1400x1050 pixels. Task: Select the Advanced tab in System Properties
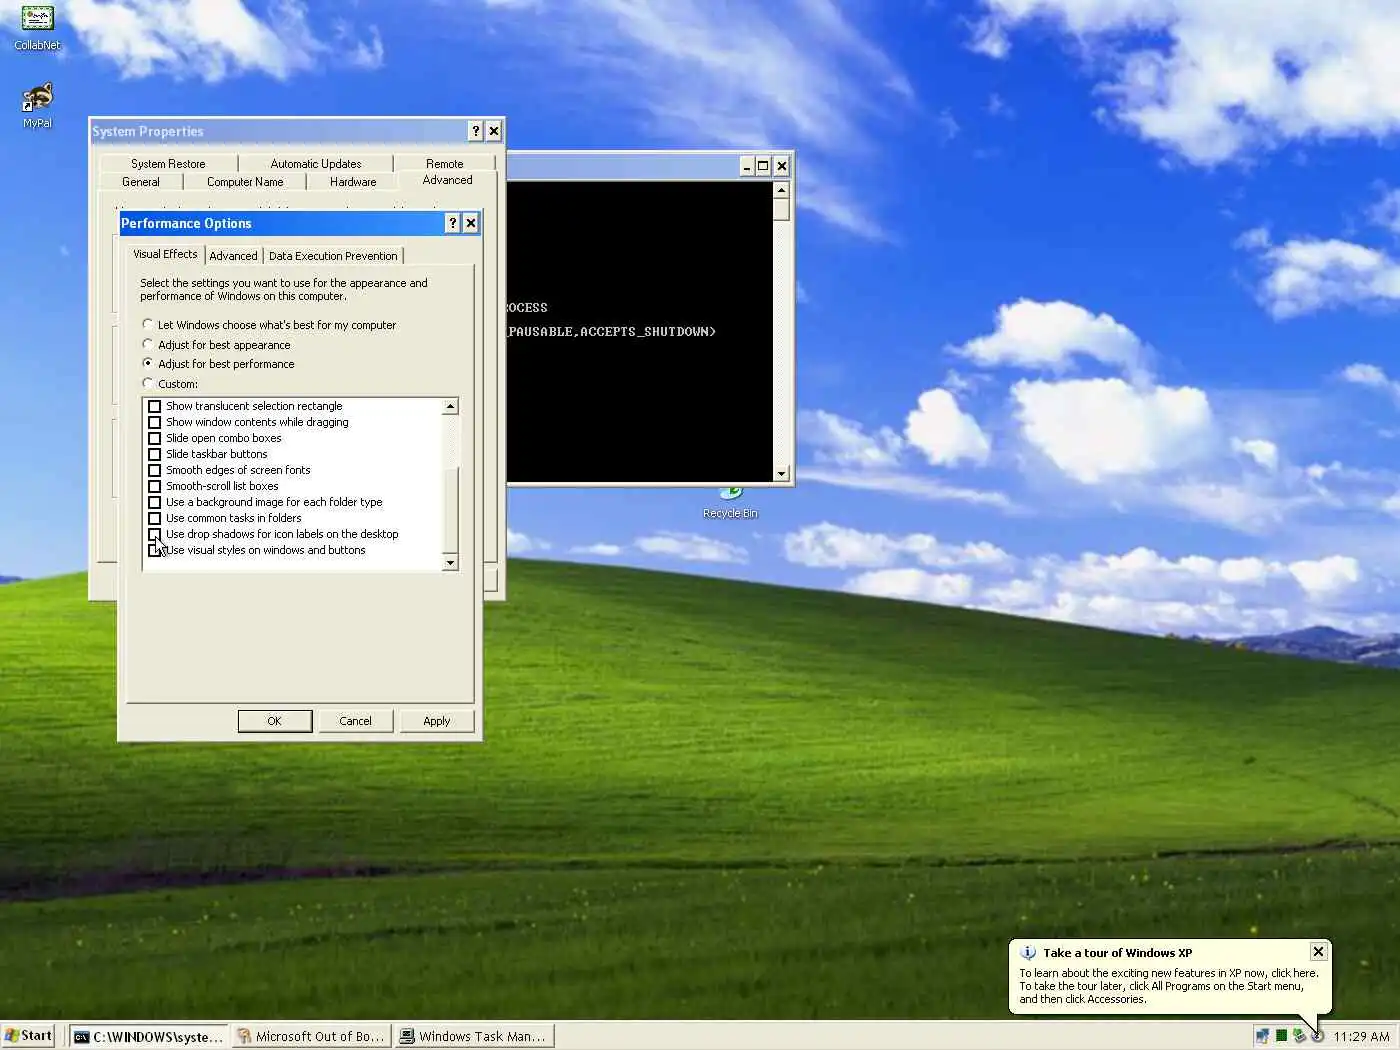(x=447, y=180)
